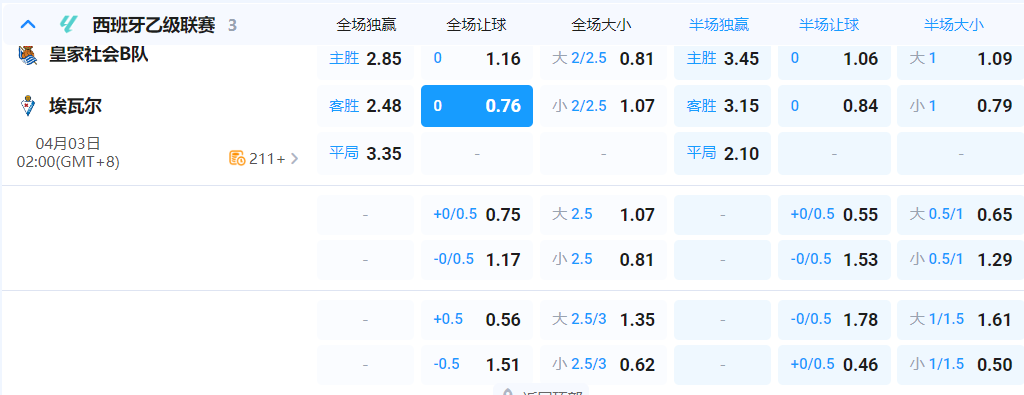Pick half-time -0/0.5 at 1.53

click(x=834, y=260)
